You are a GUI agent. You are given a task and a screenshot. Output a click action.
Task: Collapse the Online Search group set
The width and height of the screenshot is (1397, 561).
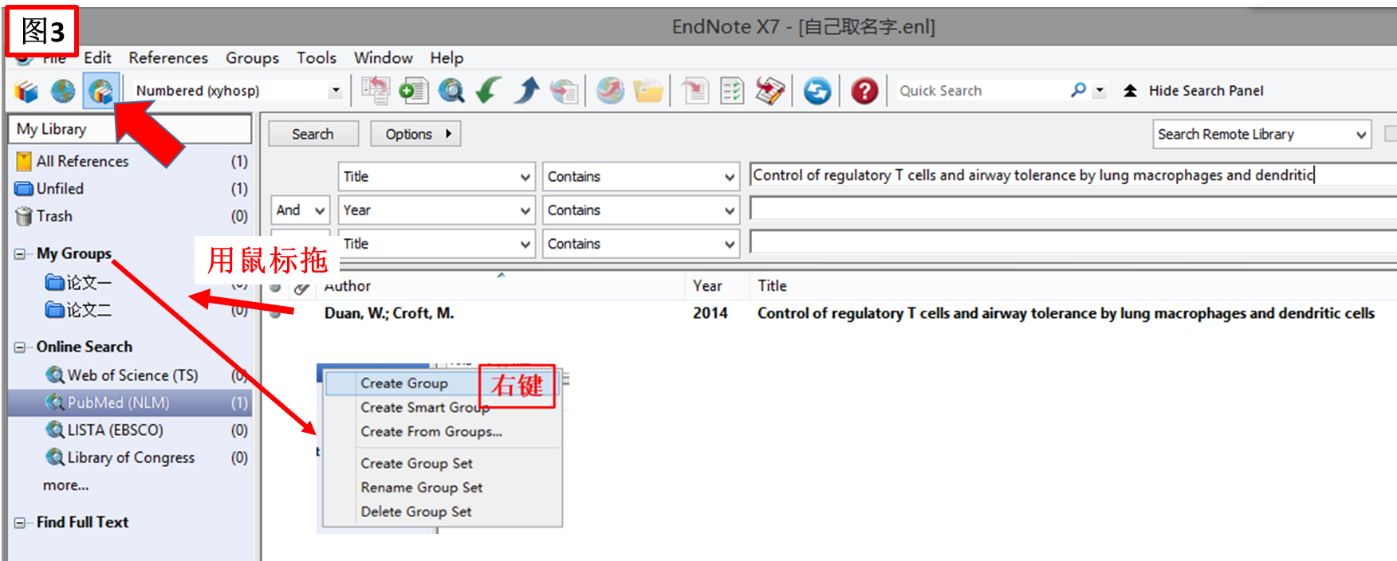click(20, 347)
